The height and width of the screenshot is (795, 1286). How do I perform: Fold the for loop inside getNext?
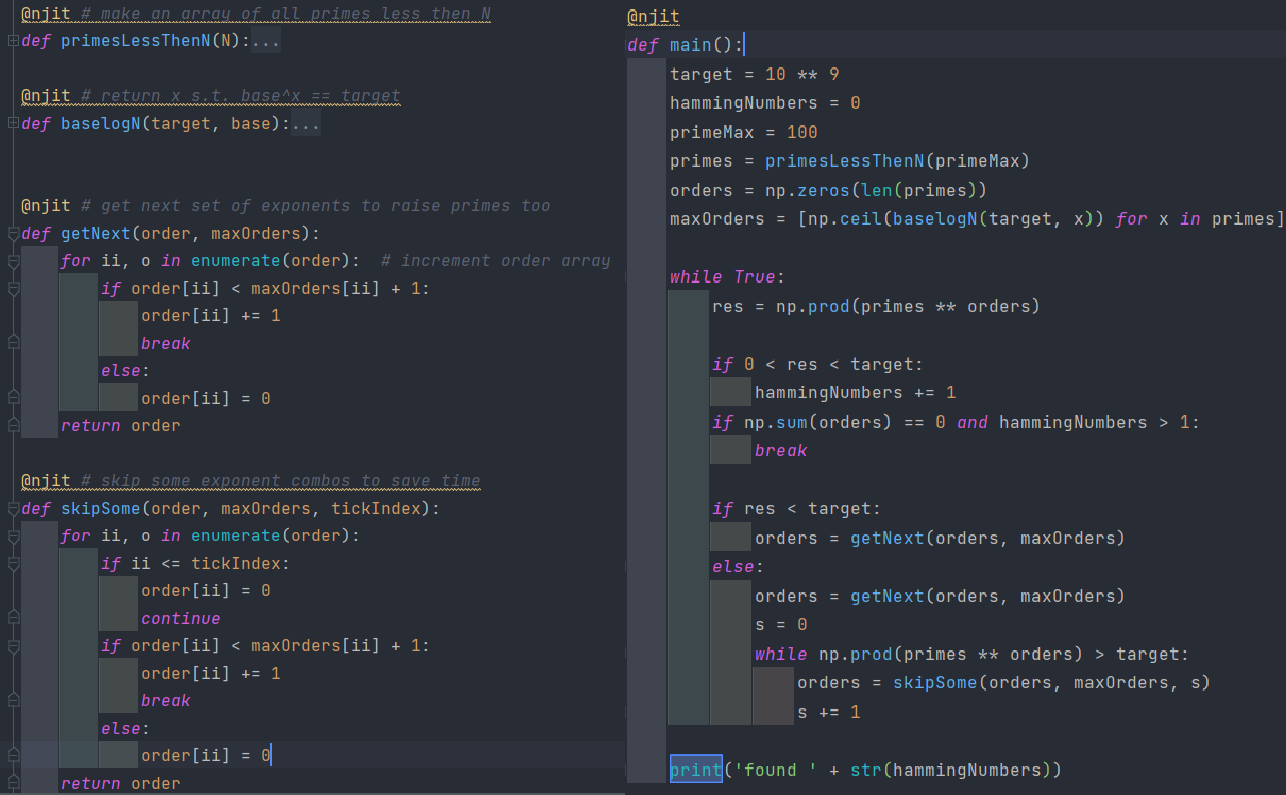point(12,262)
